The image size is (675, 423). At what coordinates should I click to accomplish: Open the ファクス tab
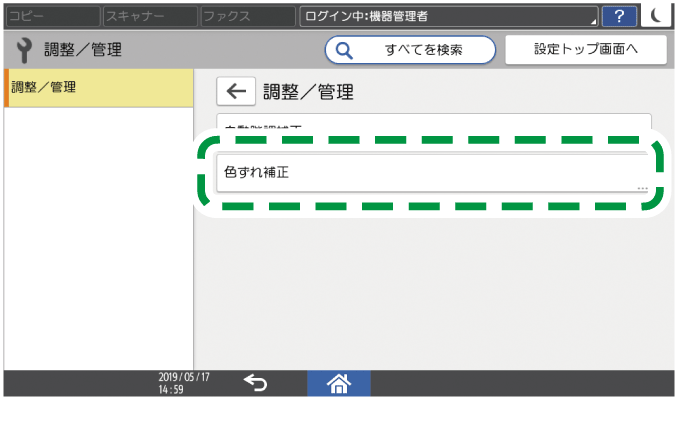[x=248, y=16]
